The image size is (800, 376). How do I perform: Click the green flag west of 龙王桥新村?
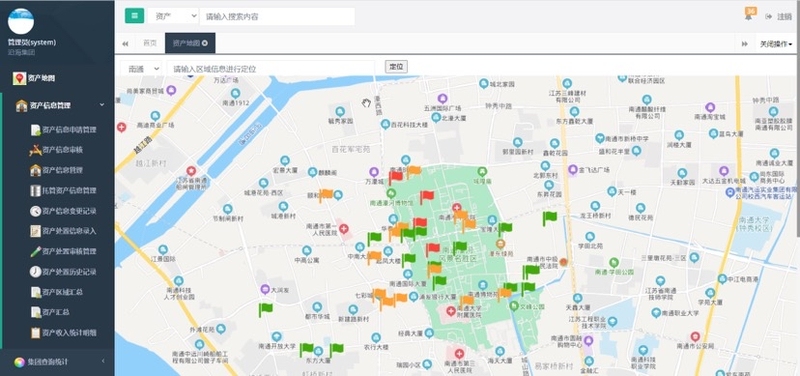549,218
